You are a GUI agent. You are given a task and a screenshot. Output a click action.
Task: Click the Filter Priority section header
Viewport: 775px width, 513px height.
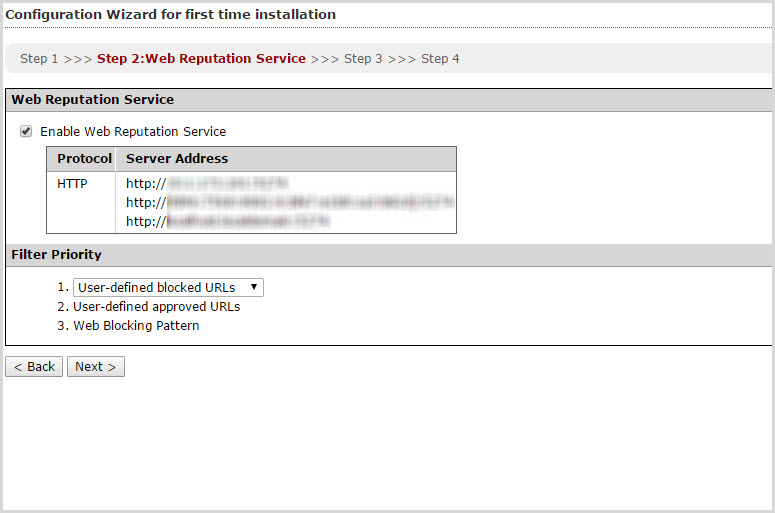(56, 255)
